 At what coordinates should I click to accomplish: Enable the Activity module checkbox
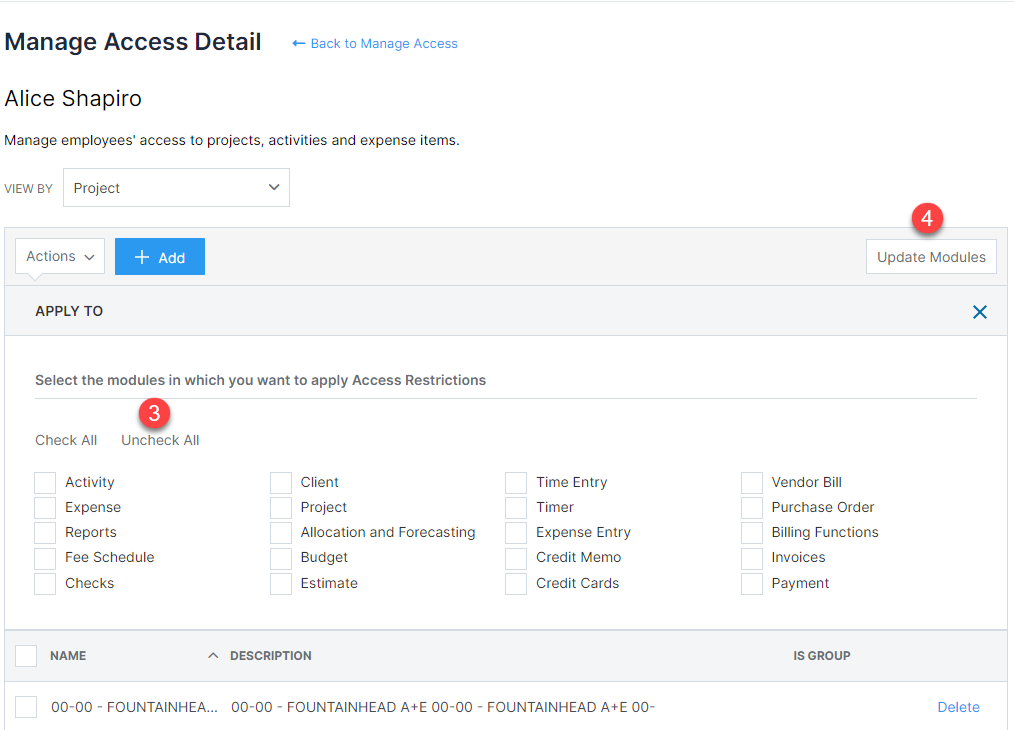[x=44, y=482]
